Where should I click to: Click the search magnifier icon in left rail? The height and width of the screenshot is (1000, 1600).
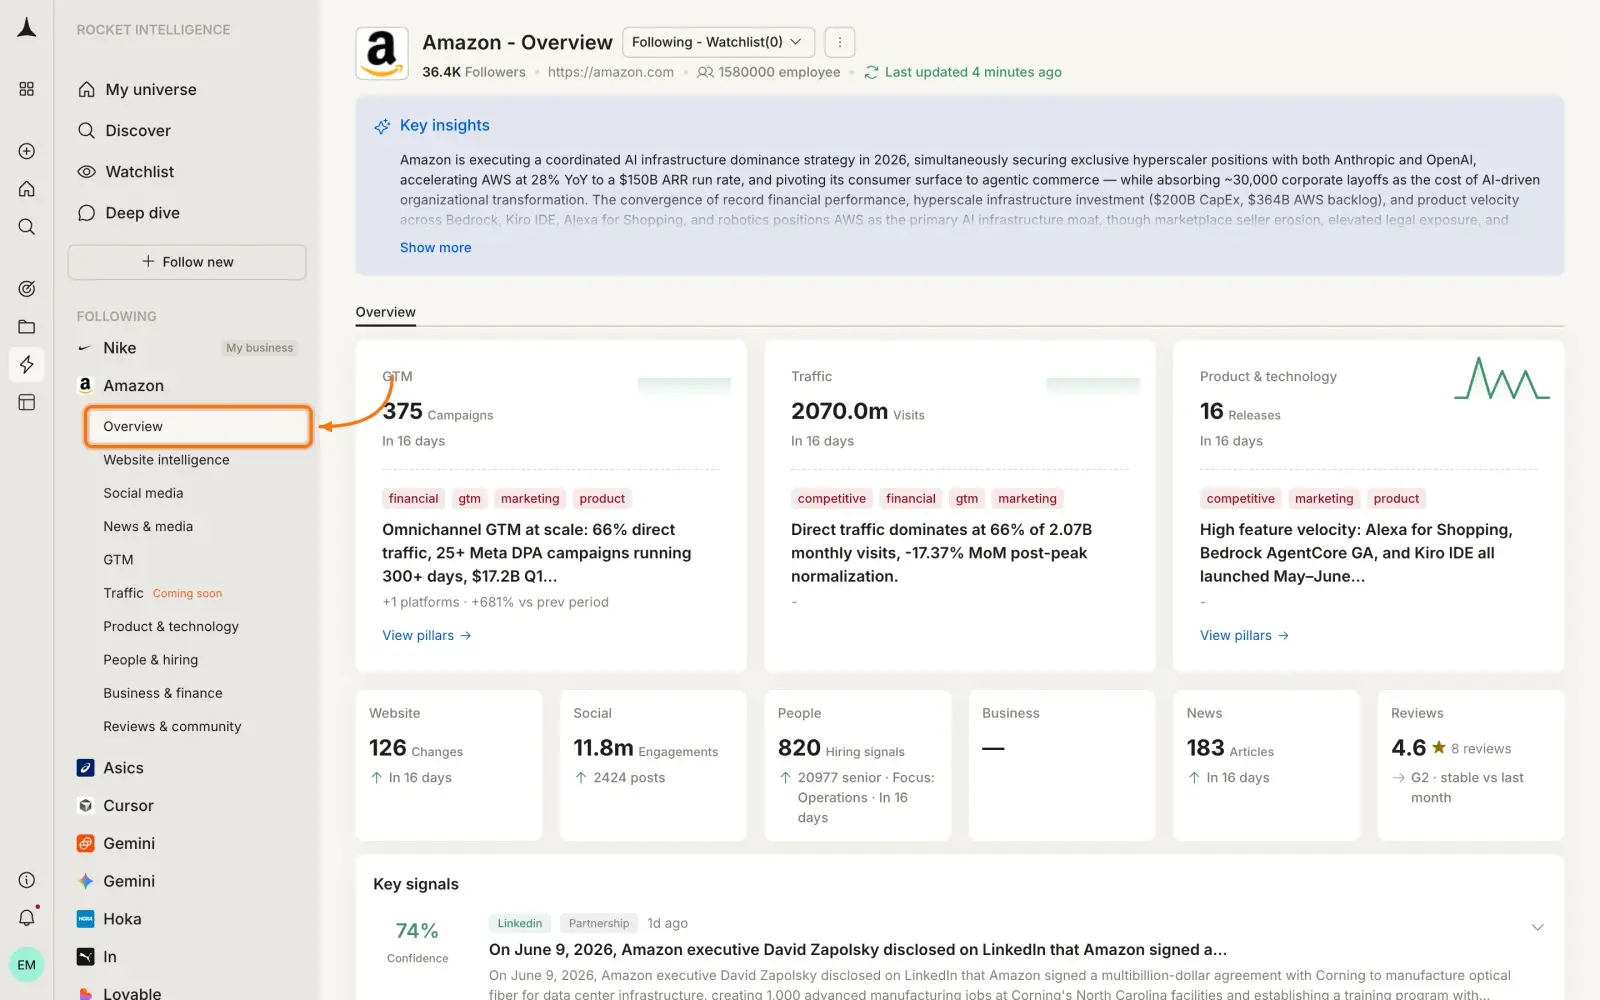tap(27, 227)
